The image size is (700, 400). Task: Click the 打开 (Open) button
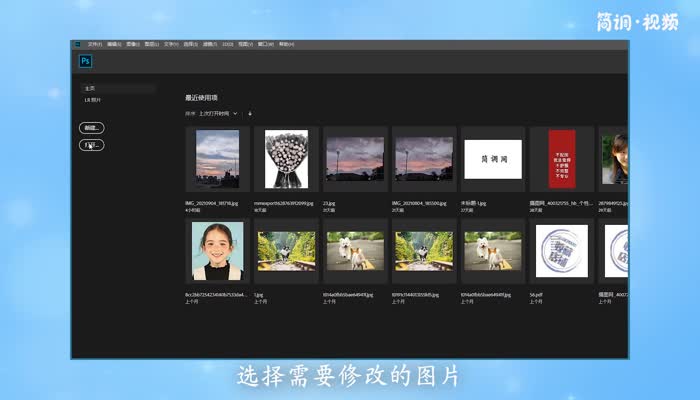click(91, 145)
